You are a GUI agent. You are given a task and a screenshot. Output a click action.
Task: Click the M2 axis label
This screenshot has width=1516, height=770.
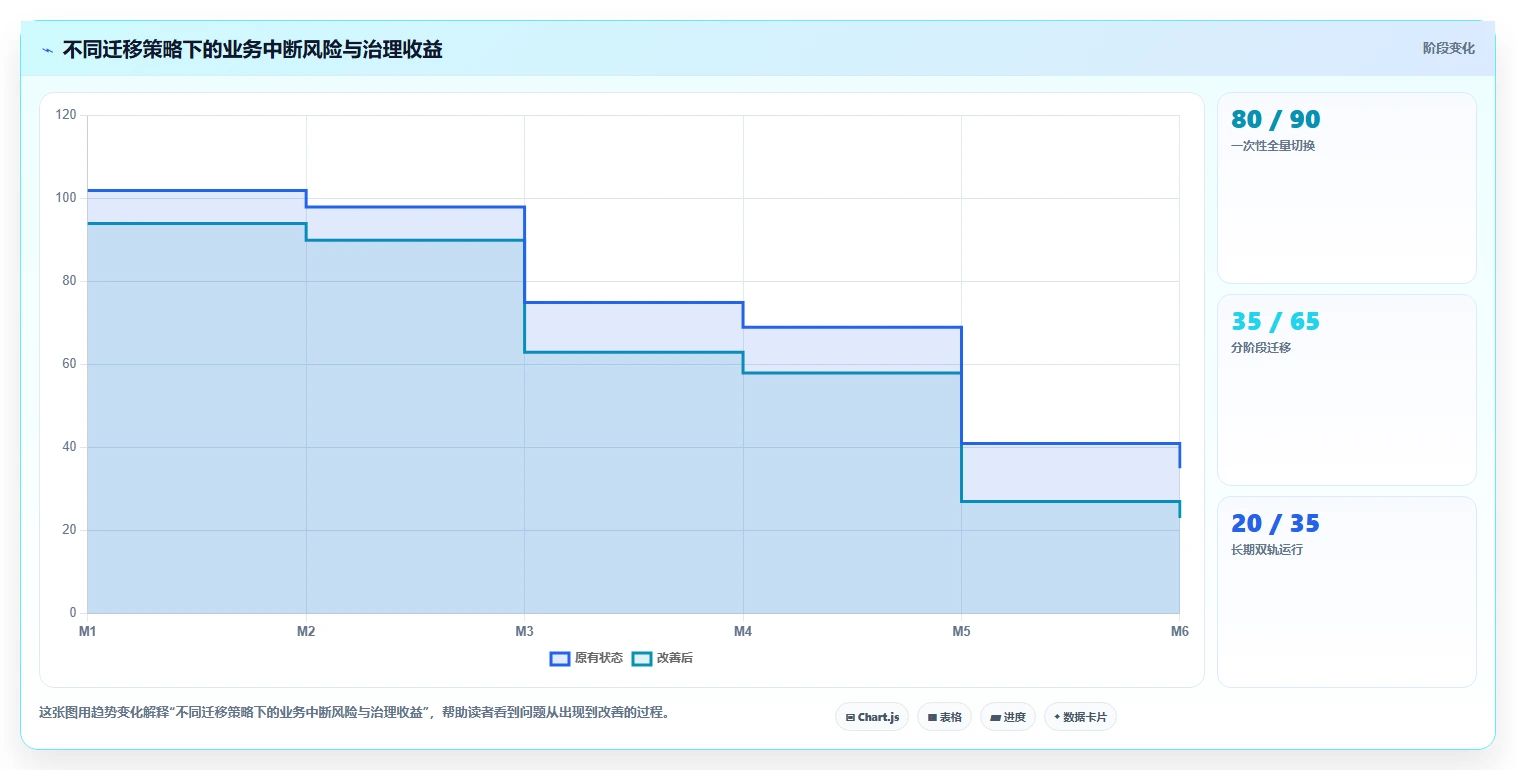tap(306, 631)
